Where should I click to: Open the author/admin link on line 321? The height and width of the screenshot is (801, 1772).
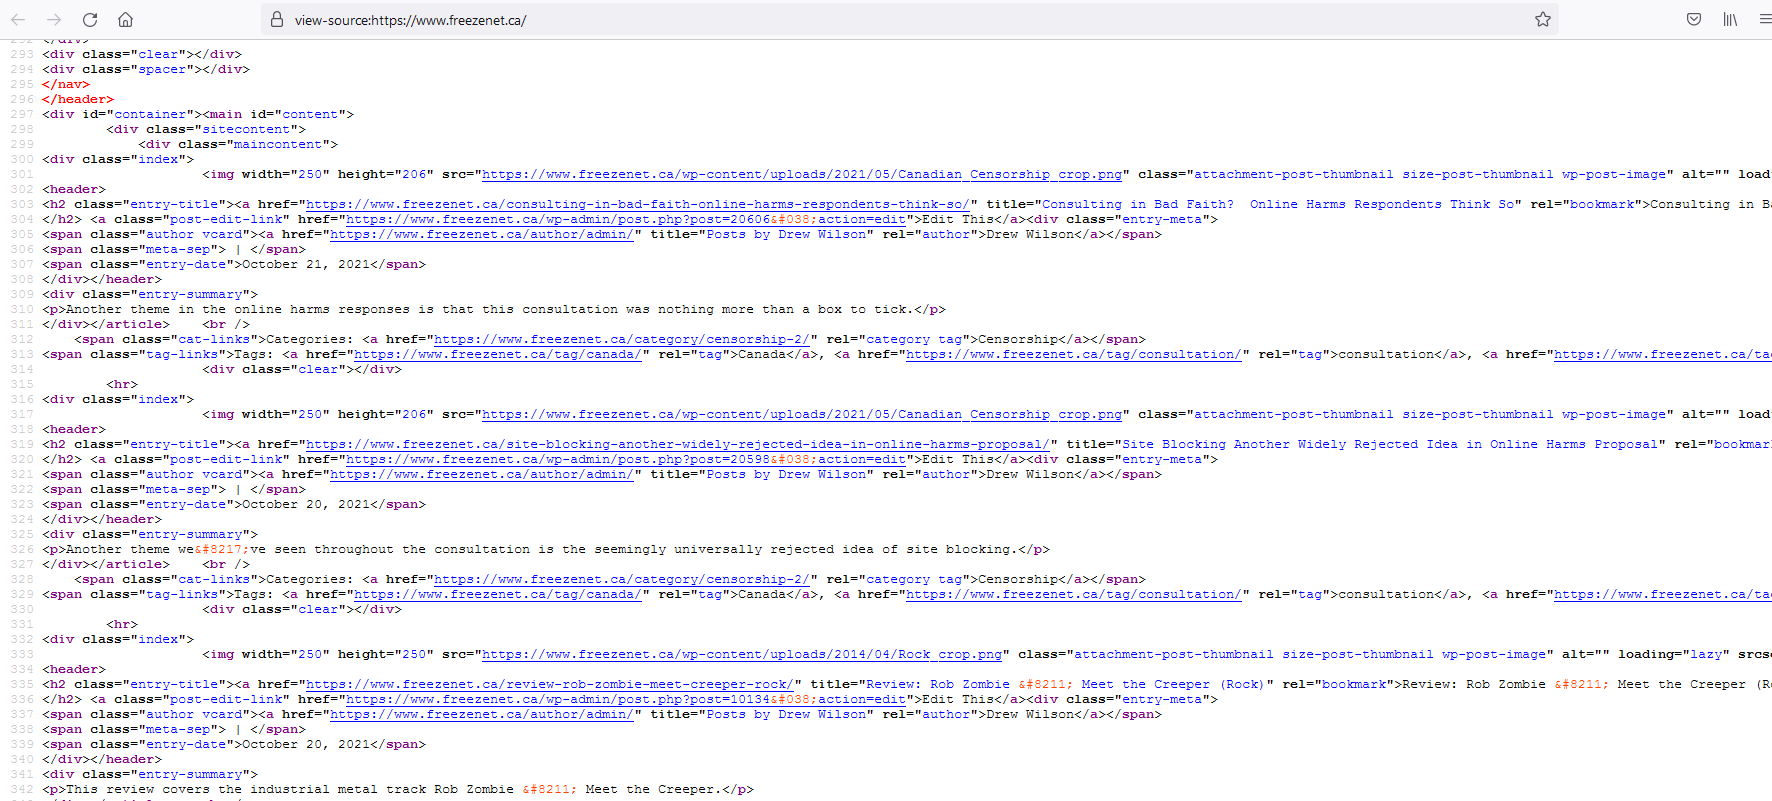tap(482, 474)
